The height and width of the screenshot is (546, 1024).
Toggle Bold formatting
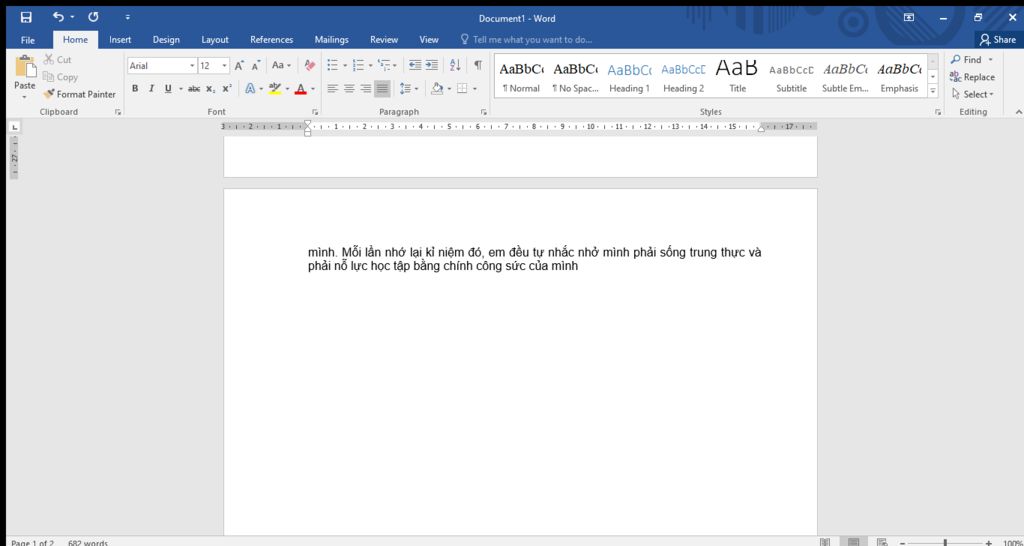click(x=135, y=89)
